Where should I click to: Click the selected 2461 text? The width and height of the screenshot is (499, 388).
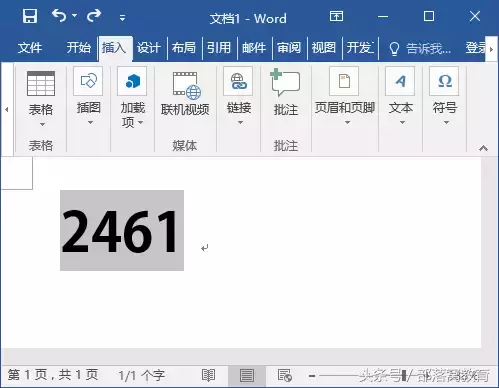pos(122,231)
